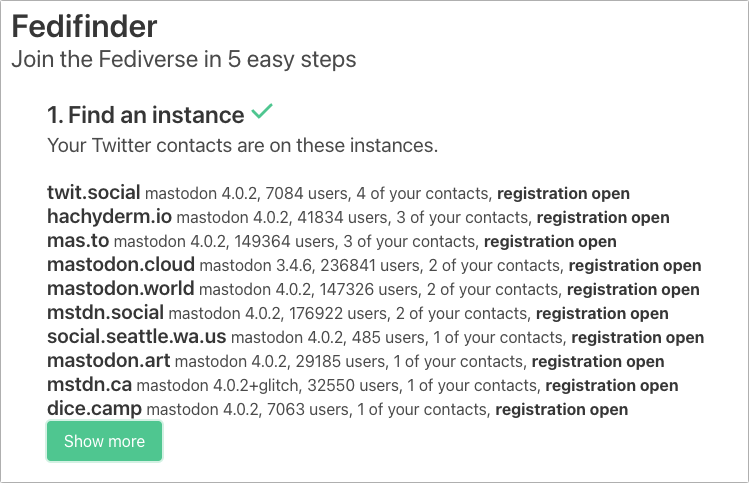
Task: Click the 'Join the Fediverse in 5 easy steps' subtitle
Action: 183,59
